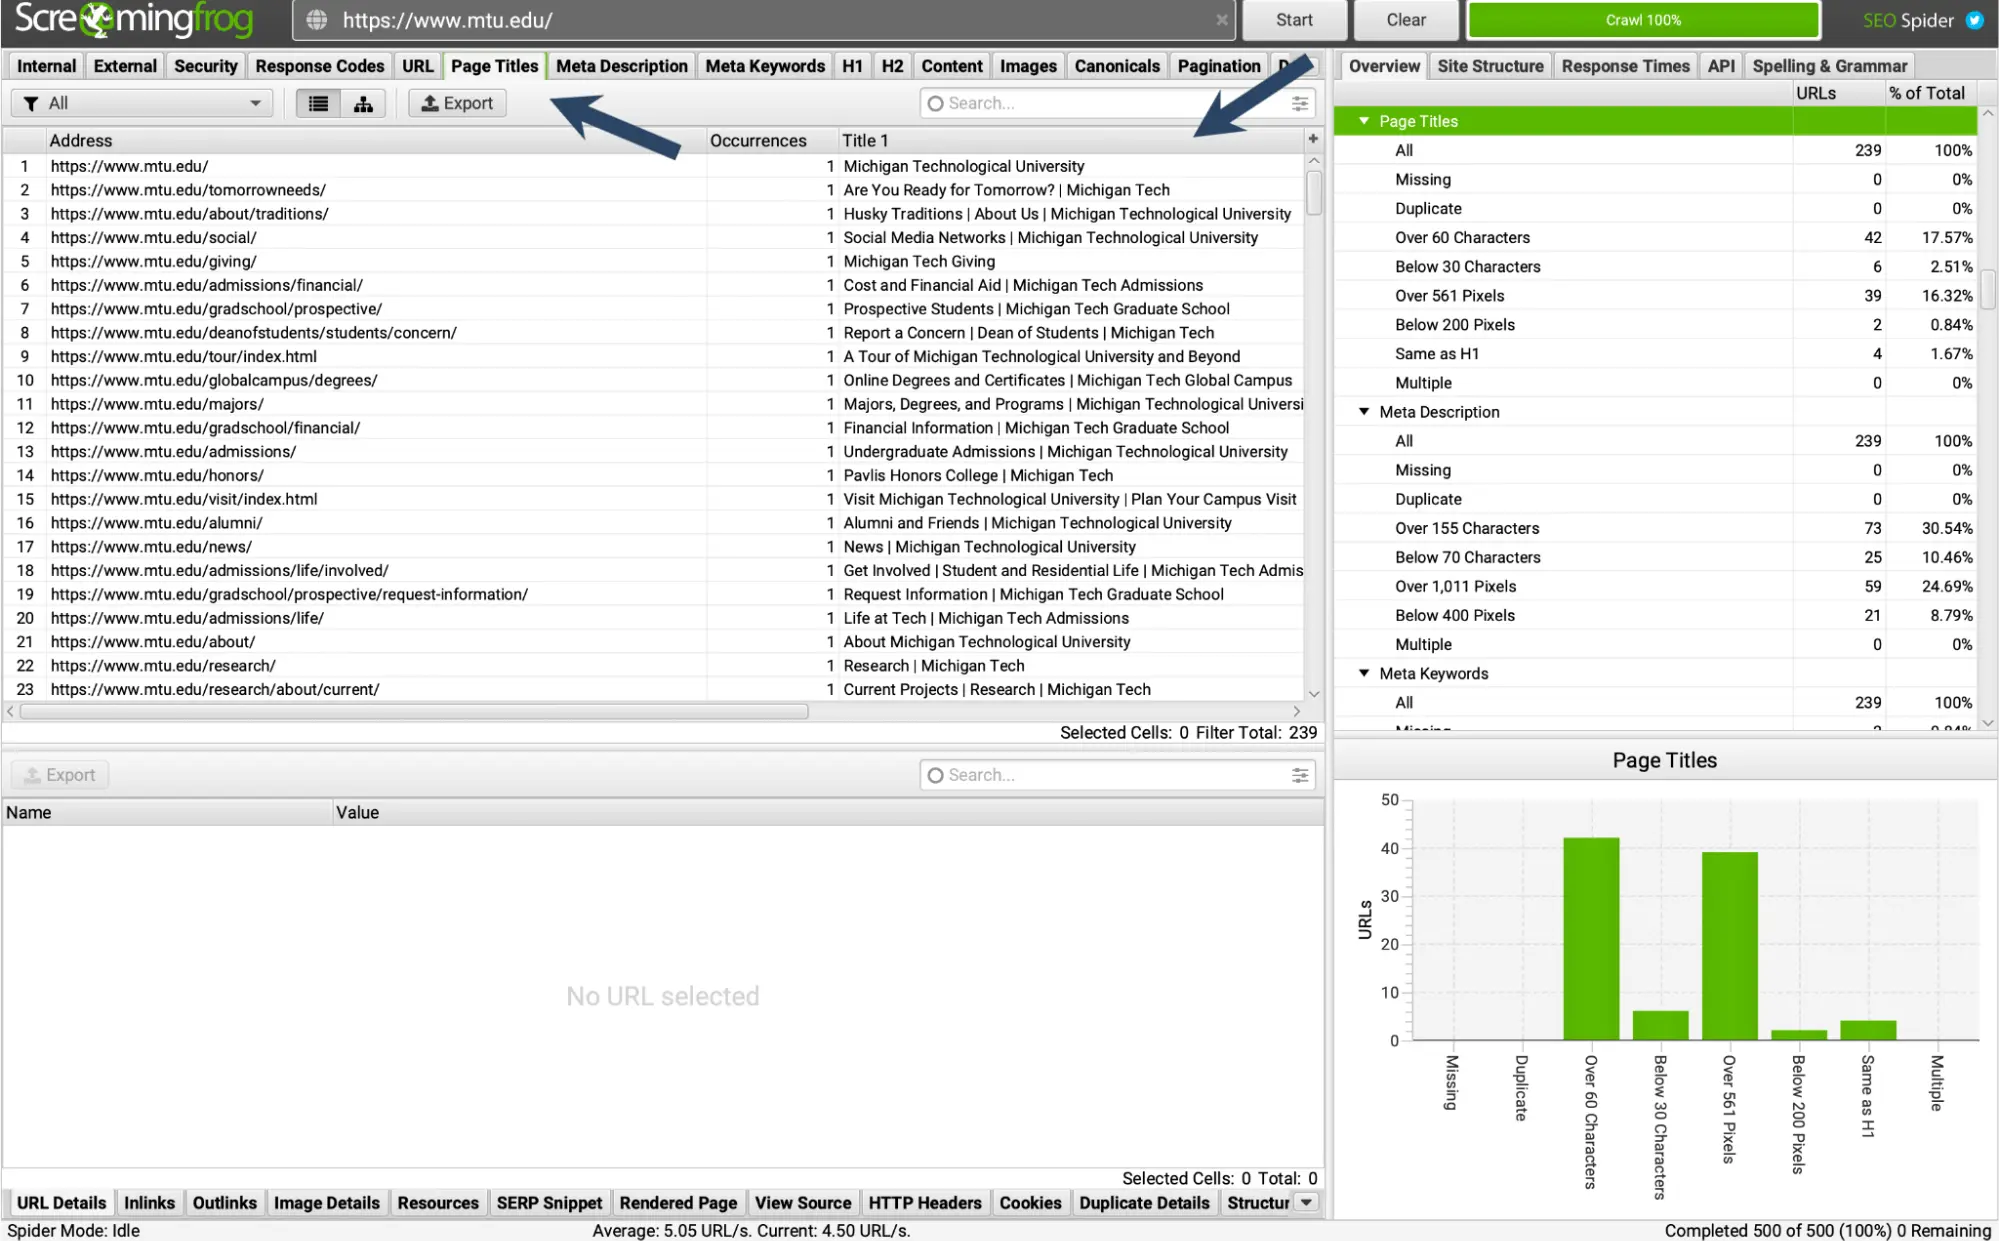Open bottom tabs overflow dropdown arrow
Viewport: 1999px width, 1241px height.
(1306, 1202)
